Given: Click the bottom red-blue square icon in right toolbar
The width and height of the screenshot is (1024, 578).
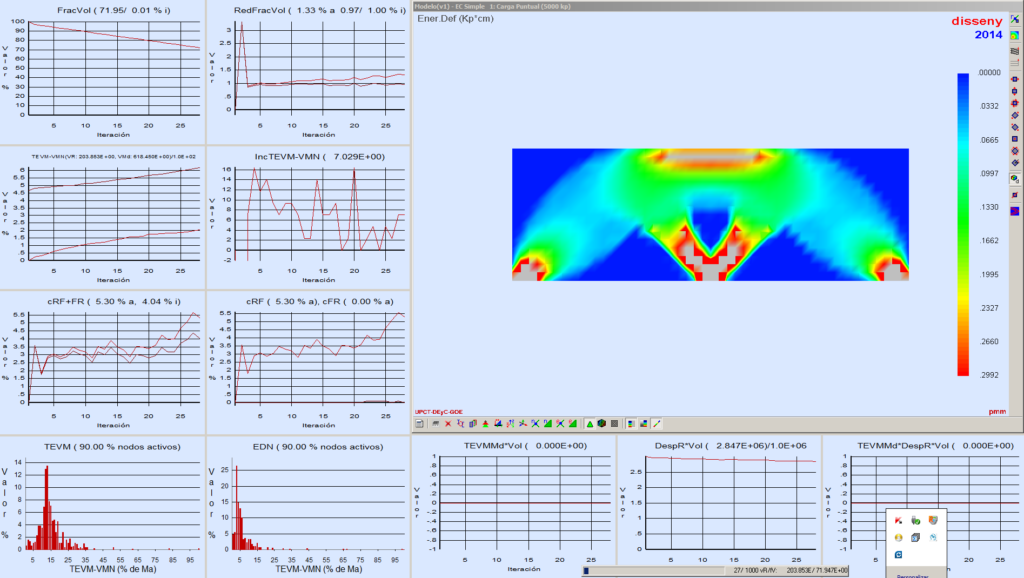Looking at the screenshot, I should tap(1015, 211).
